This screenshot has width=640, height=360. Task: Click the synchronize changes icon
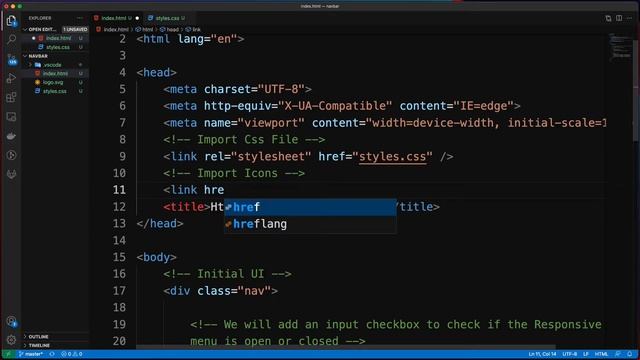(x=52, y=354)
